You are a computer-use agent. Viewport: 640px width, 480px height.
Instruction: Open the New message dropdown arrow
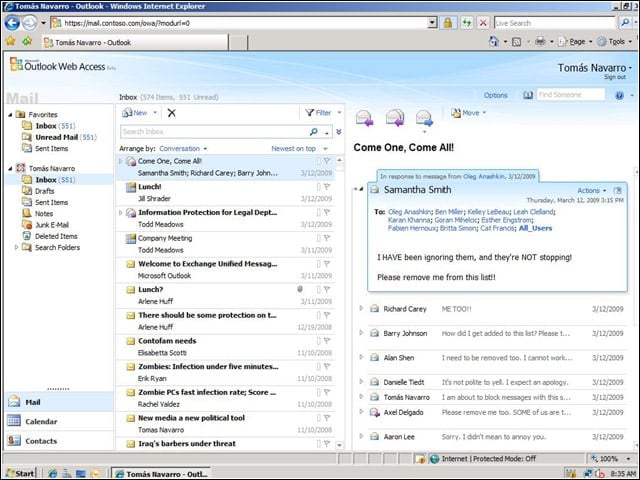(x=155, y=113)
